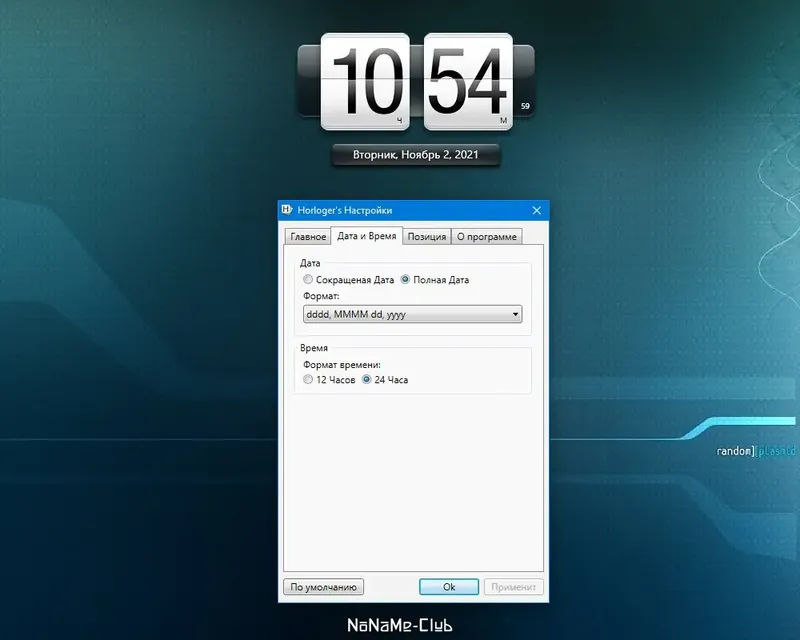Click the Формат: label
800x640 pixels.
pyautogui.click(x=321, y=296)
